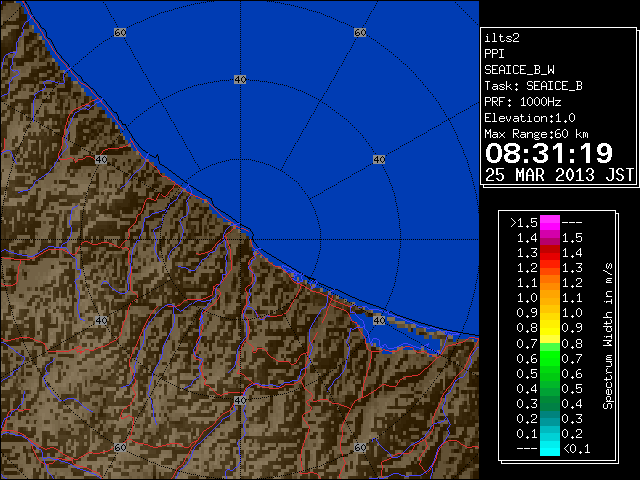Select the date text 25 MAR 2013 JST
This screenshot has width=640, height=480.
559,175
